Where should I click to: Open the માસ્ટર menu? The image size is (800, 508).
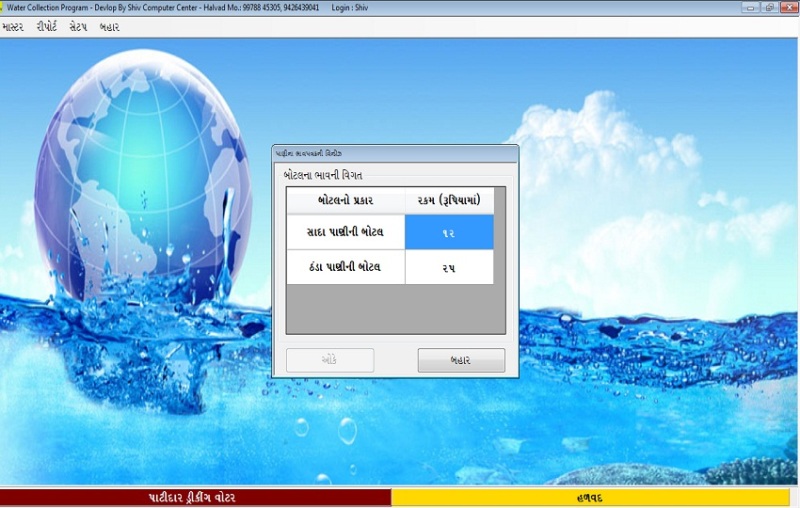14,27
